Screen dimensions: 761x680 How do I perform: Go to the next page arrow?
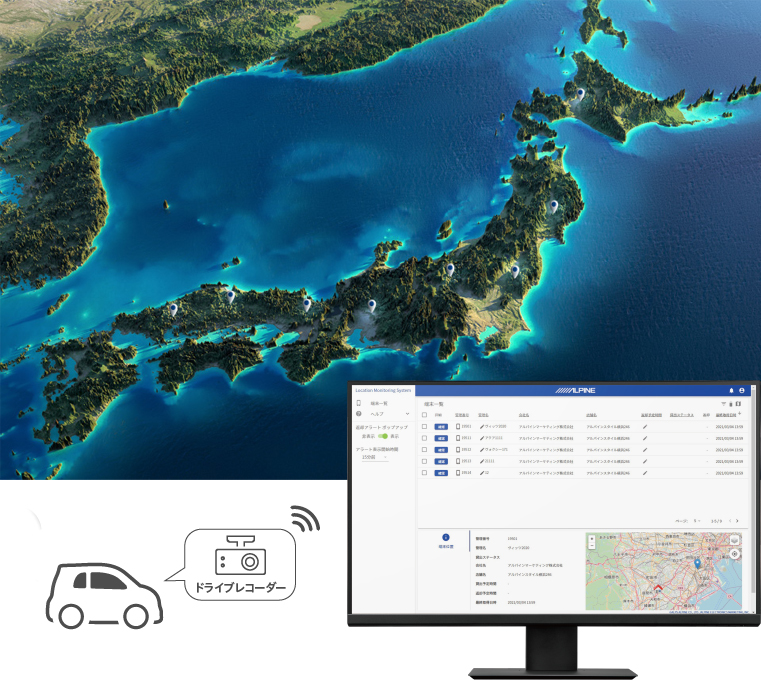click(x=737, y=521)
